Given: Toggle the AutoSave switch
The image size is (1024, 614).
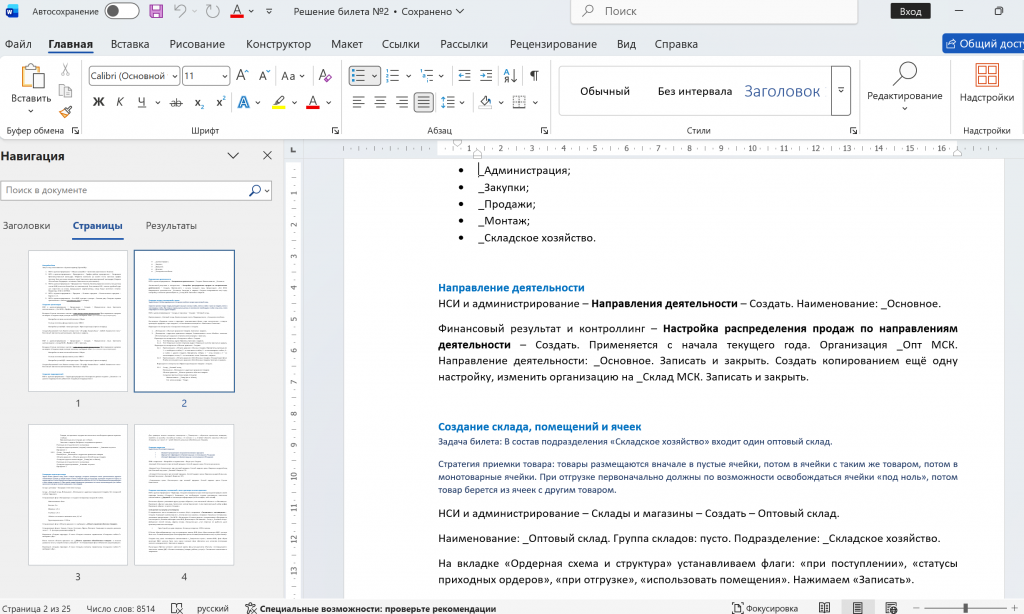Looking at the screenshot, I should tap(121, 11).
